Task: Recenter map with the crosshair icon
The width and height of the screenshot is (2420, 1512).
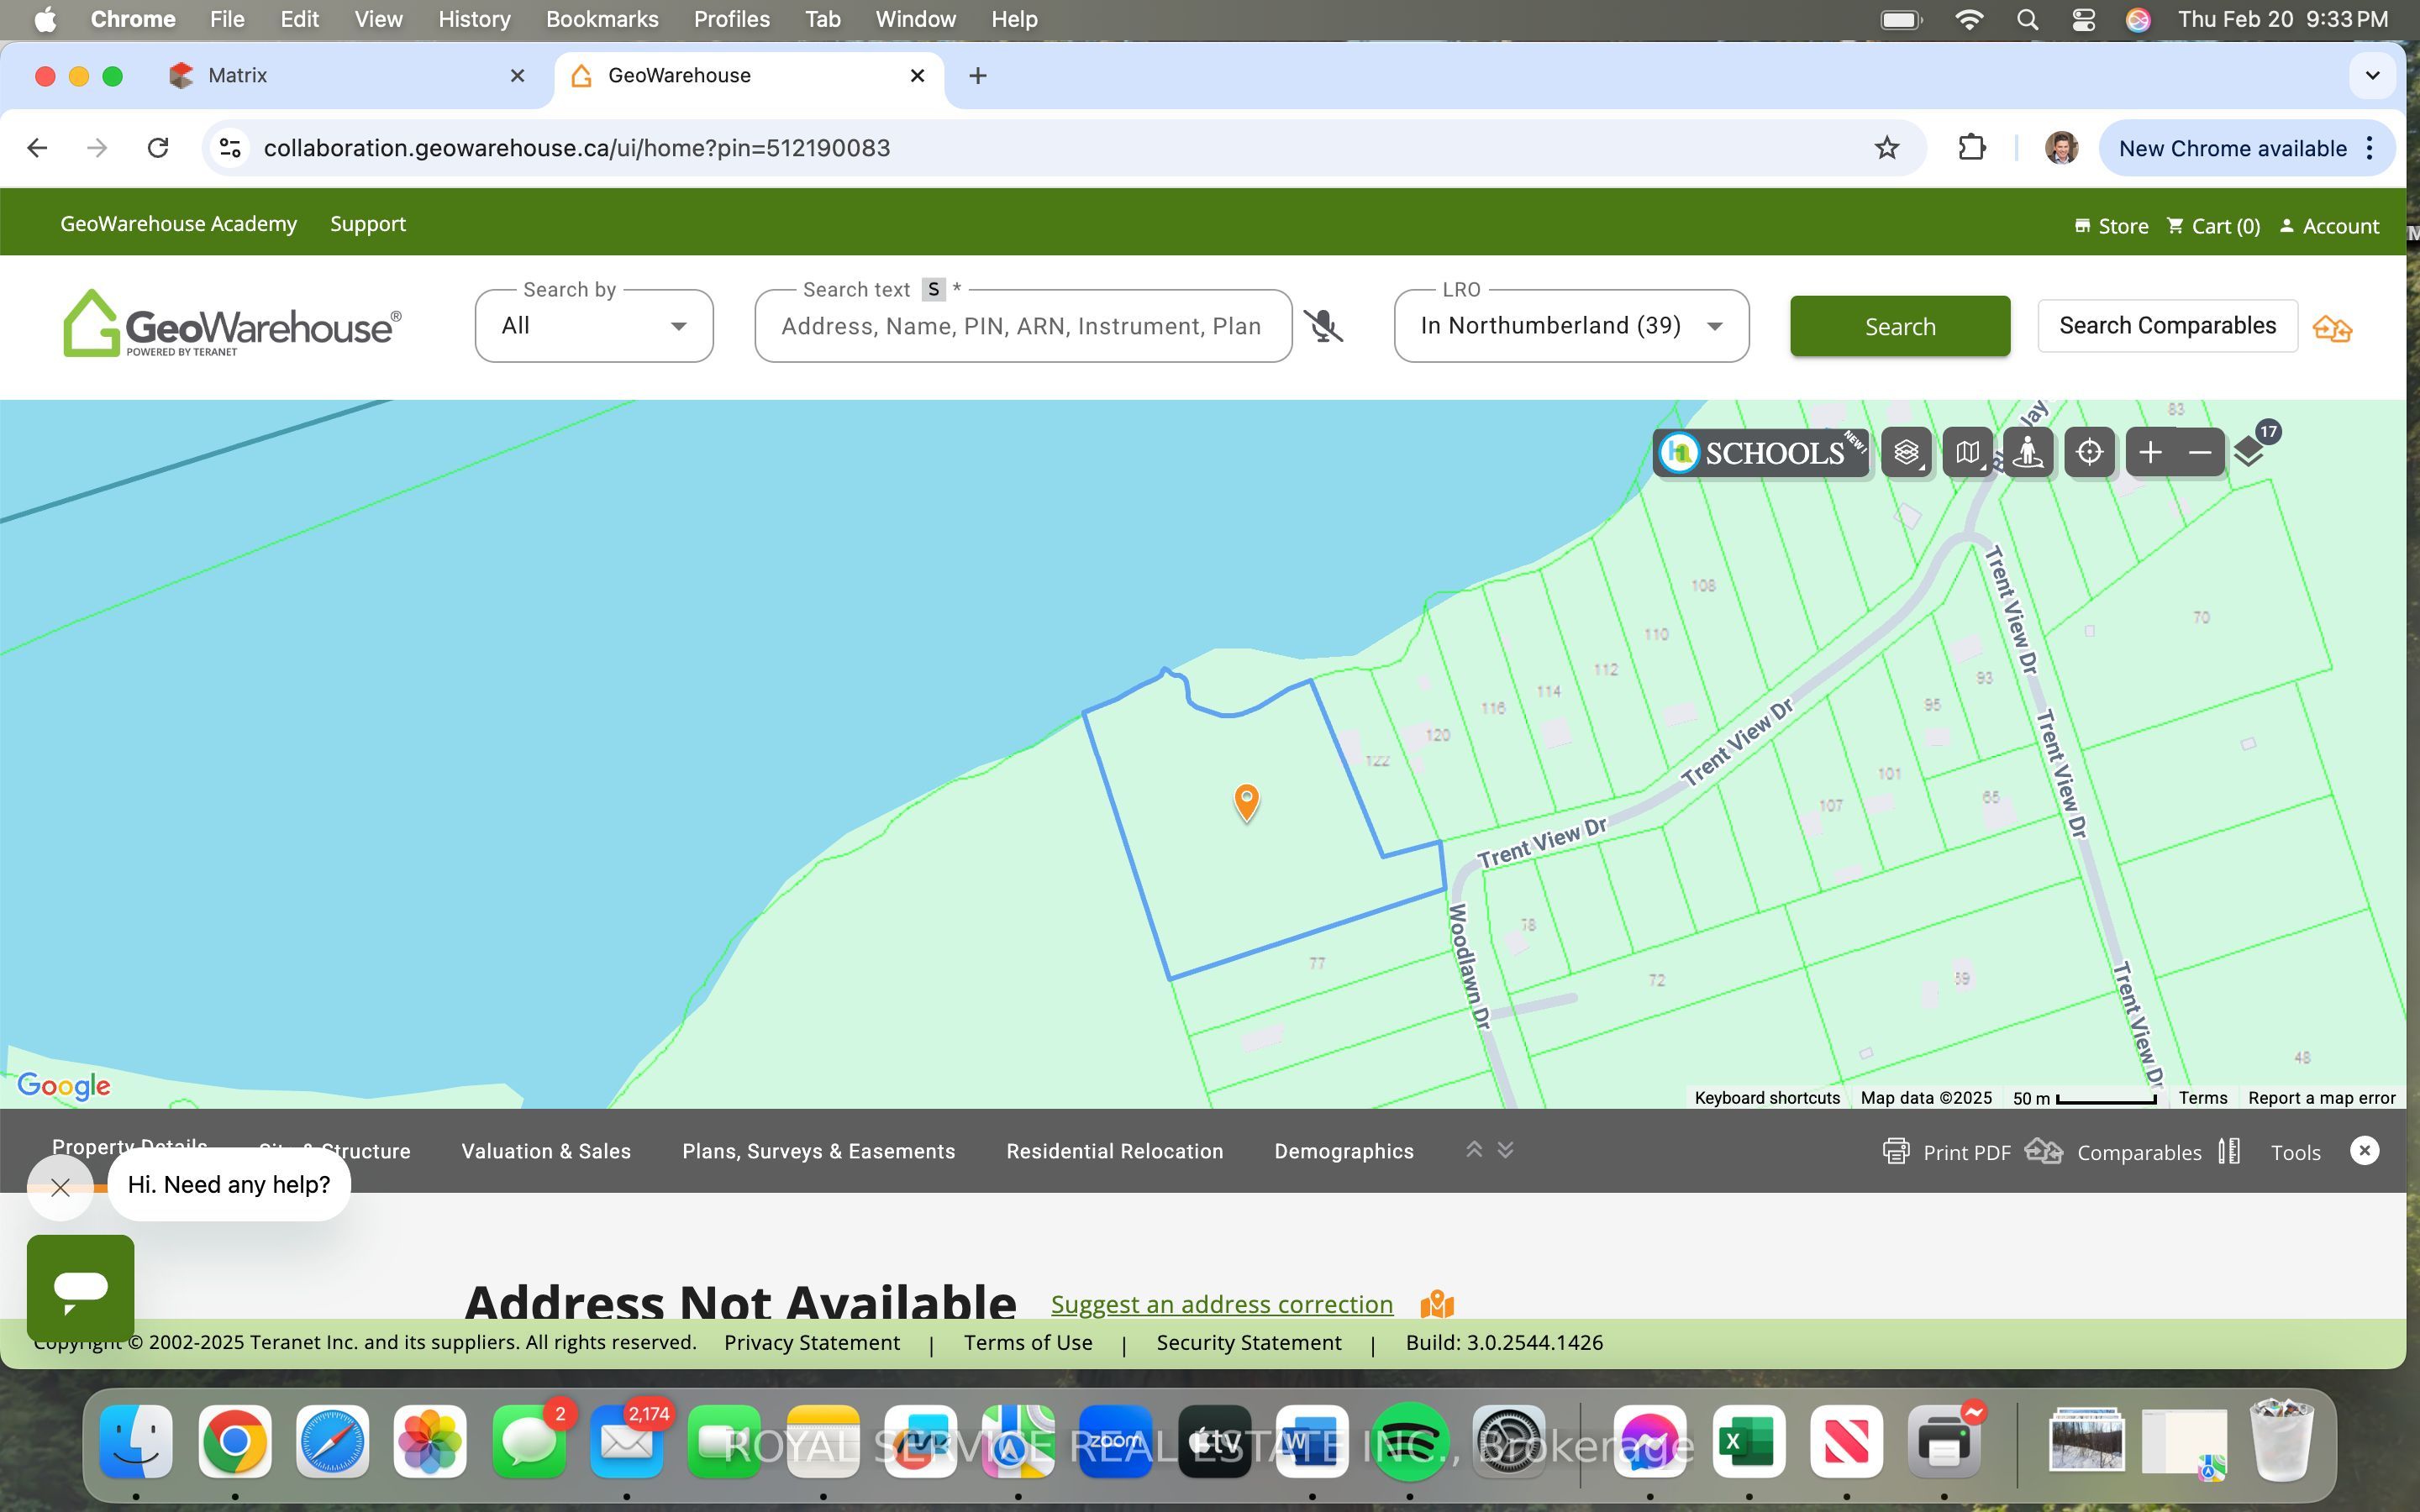Action: 2089,453
